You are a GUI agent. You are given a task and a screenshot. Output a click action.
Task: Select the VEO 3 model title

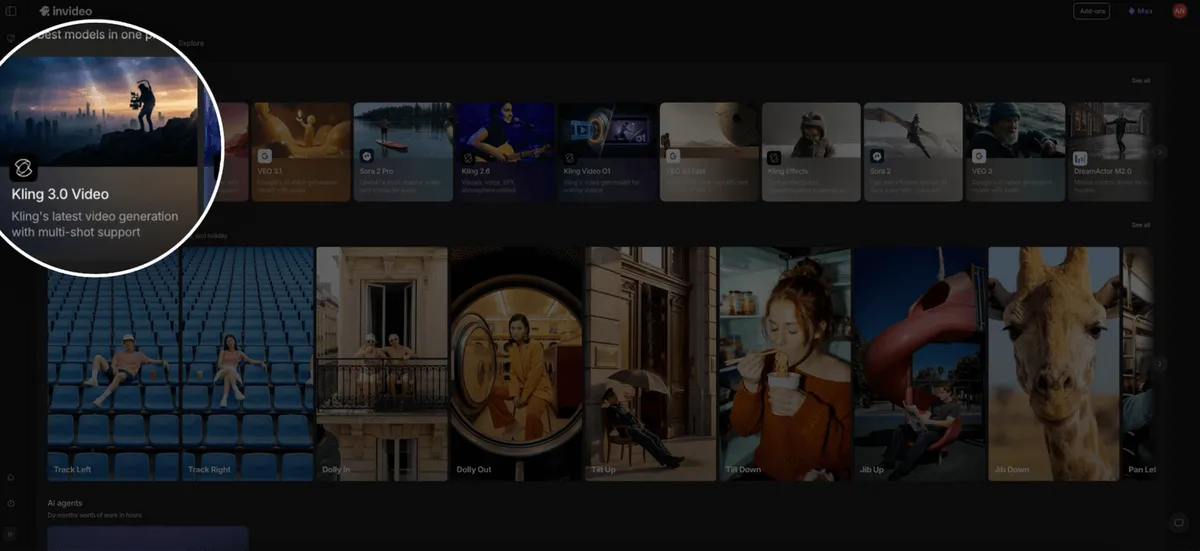point(982,172)
